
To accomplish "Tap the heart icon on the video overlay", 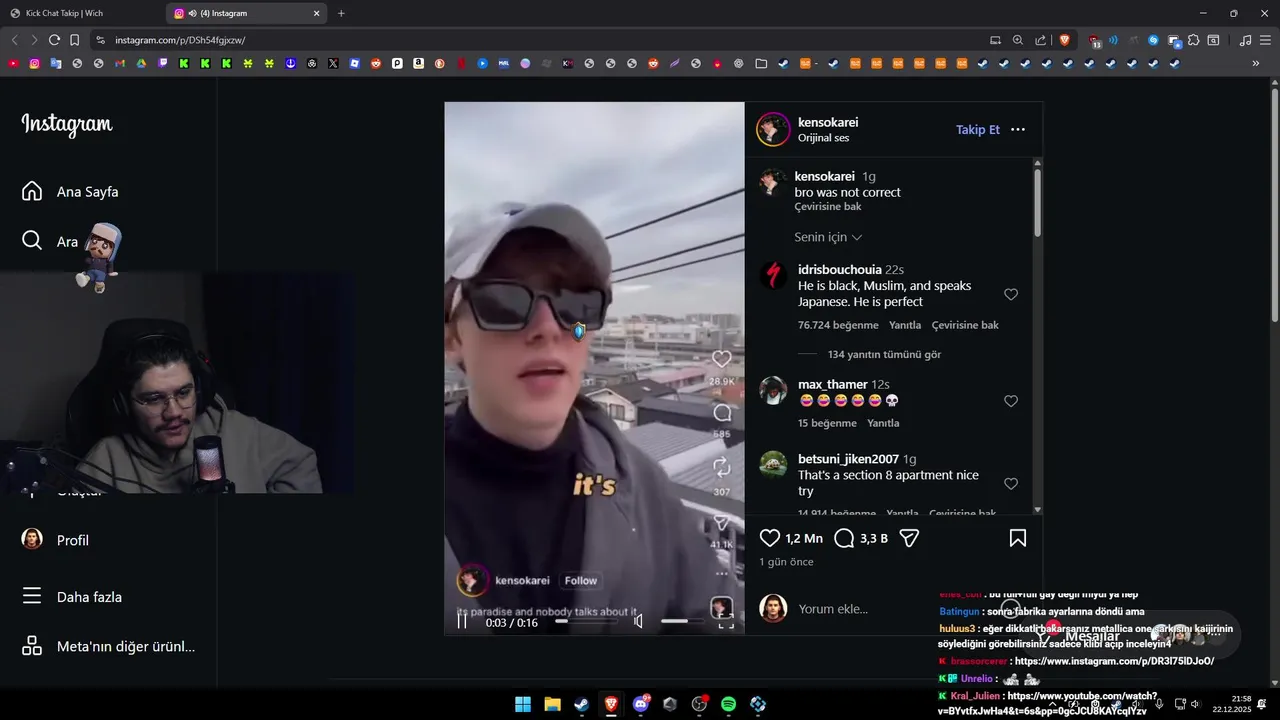I will (x=721, y=358).
